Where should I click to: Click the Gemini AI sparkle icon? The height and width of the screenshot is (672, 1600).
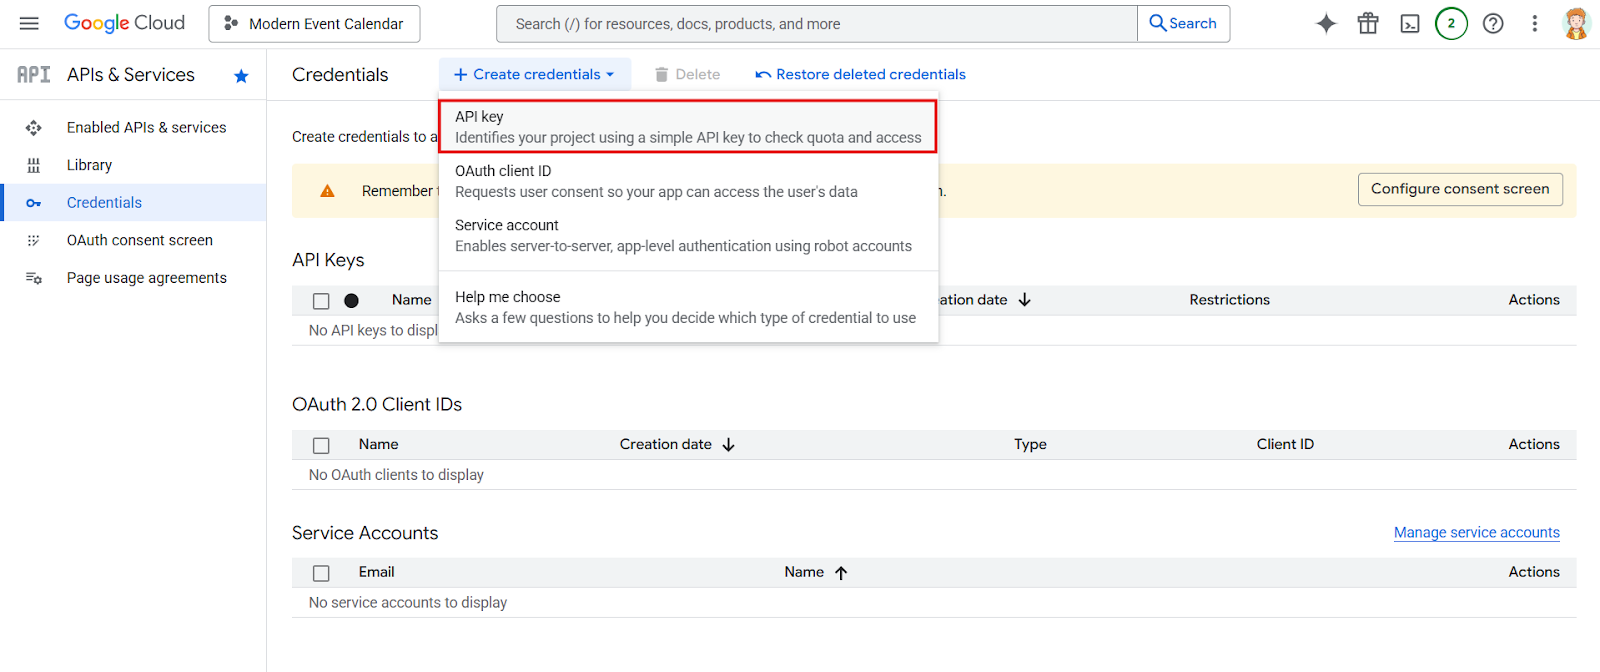tap(1326, 24)
